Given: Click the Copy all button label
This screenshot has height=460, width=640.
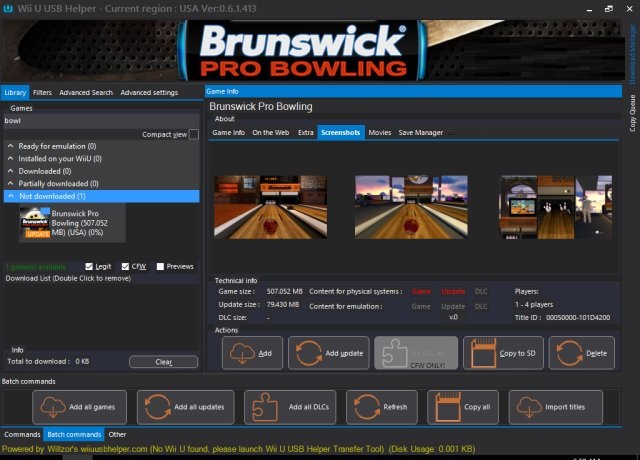Looking at the screenshot, I should pyautogui.click(x=477, y=407).
